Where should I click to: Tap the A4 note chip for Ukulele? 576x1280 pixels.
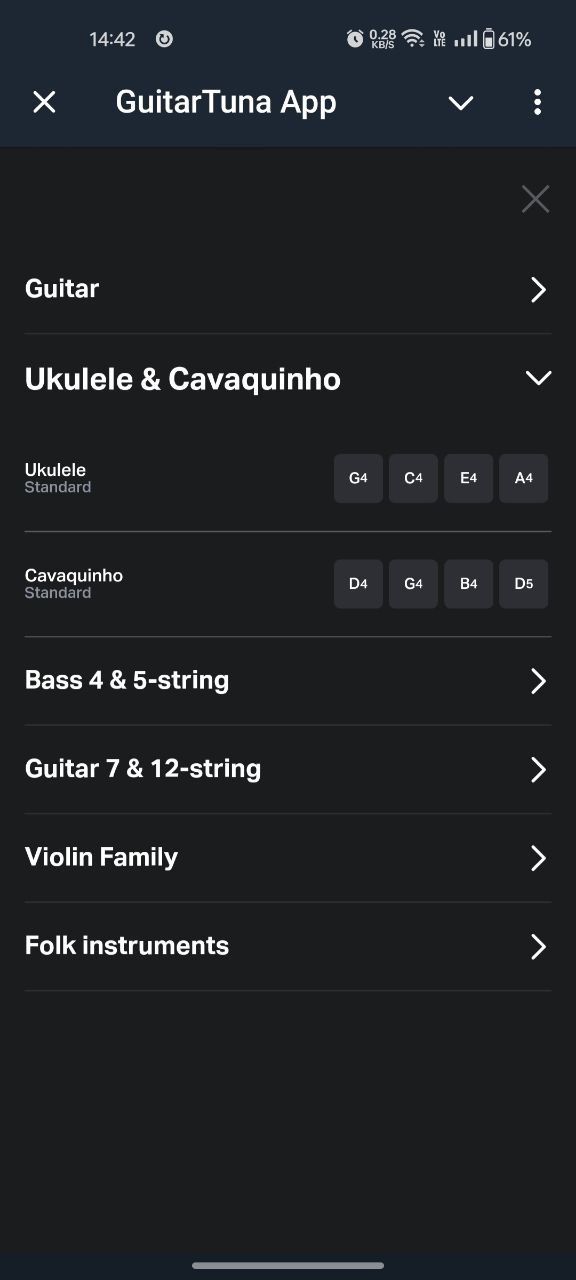click(523, 478)
